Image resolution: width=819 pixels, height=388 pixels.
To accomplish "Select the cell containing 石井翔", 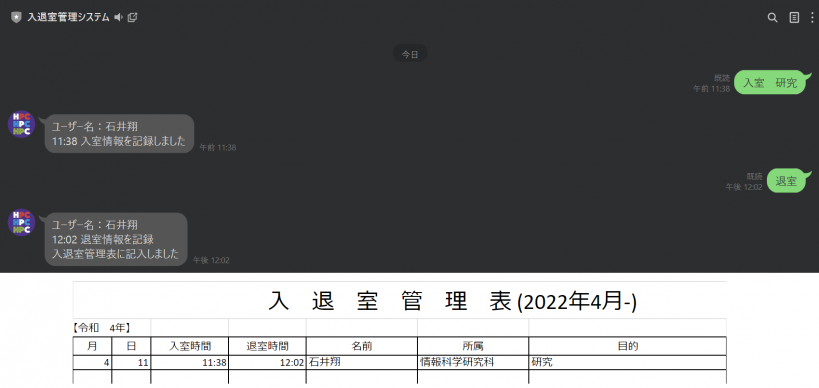I will click(x=362, y=362).
